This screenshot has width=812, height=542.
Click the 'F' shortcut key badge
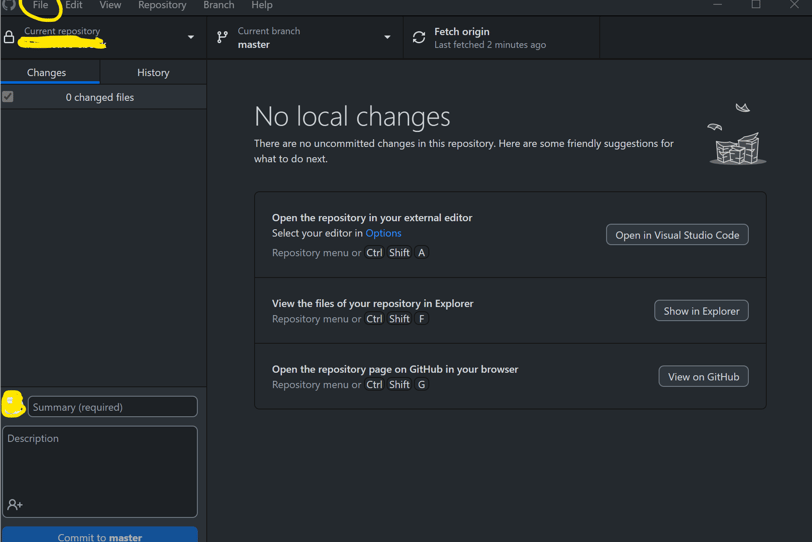[422, 319]
